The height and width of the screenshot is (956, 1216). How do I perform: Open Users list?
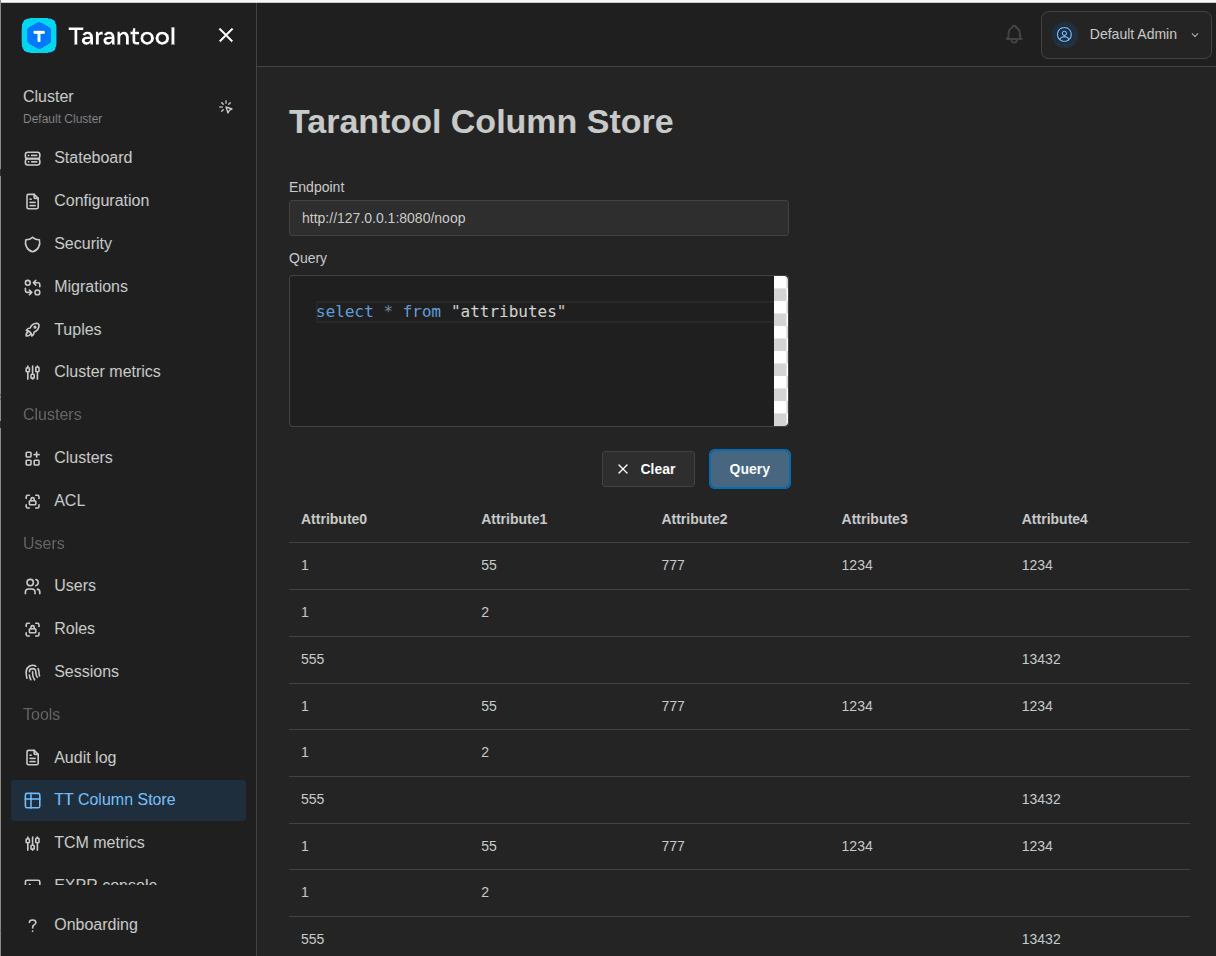128,586
